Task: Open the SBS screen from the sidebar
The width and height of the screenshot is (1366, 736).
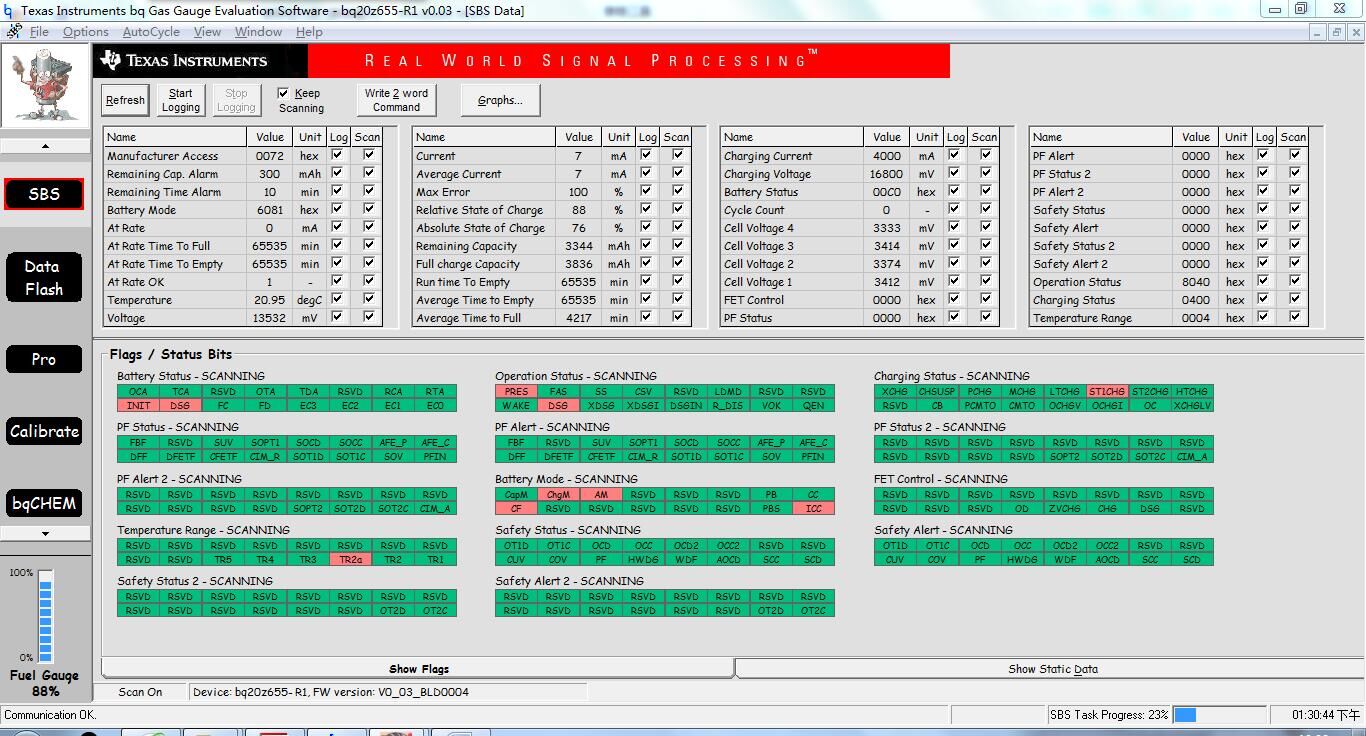Action: pyautogui.click(x=44, y=194)
